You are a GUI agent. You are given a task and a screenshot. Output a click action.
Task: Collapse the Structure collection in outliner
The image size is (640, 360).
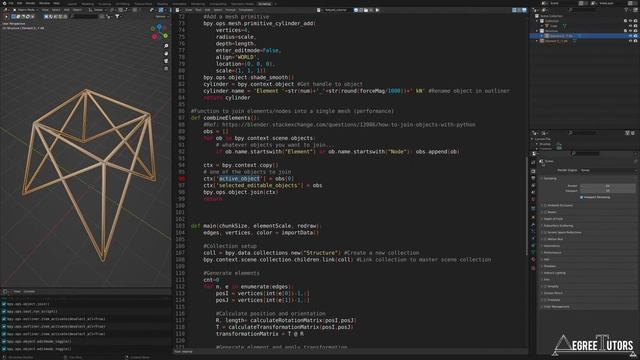(x=538, y=31)
